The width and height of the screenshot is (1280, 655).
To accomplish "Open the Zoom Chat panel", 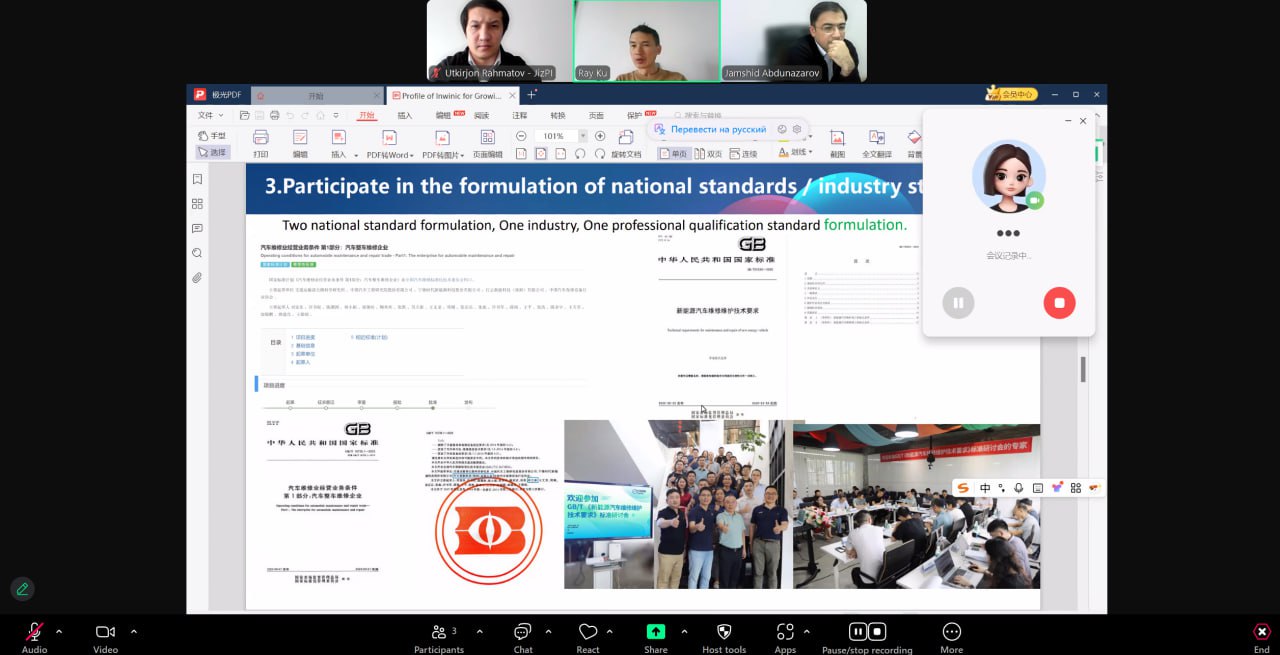I will coord(522,631).
